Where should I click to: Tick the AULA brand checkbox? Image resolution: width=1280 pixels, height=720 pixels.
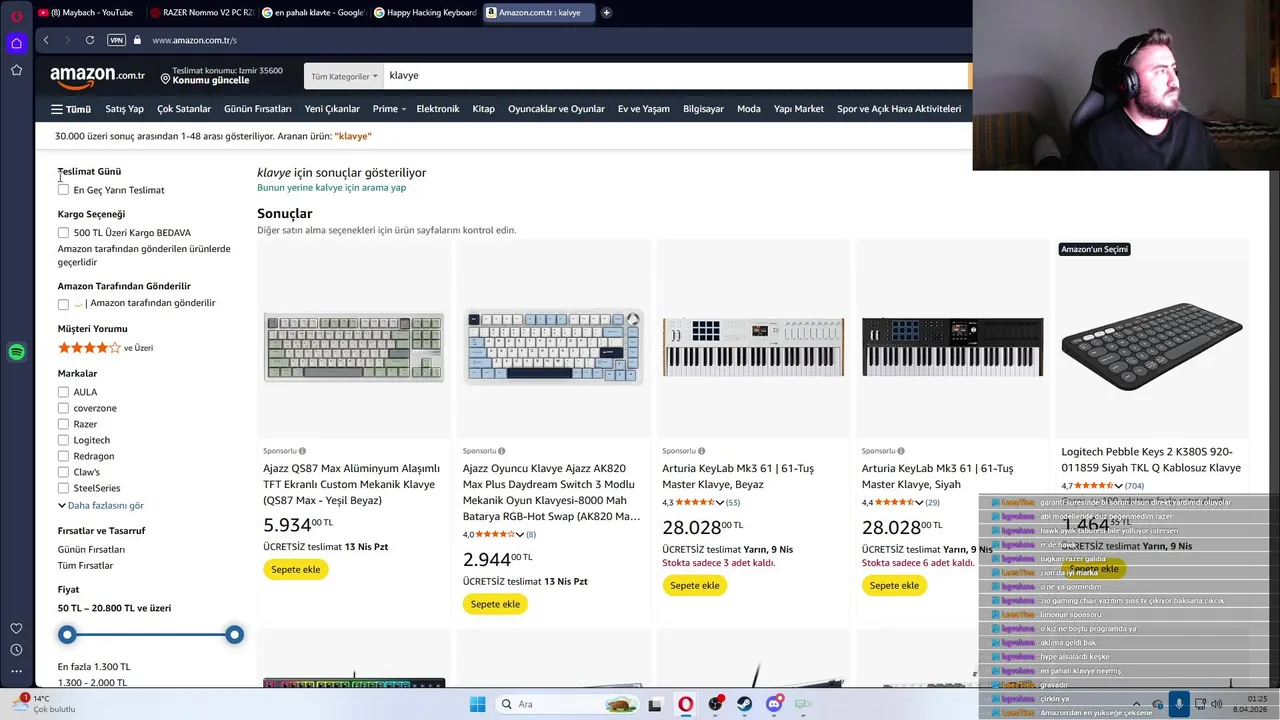63,392
